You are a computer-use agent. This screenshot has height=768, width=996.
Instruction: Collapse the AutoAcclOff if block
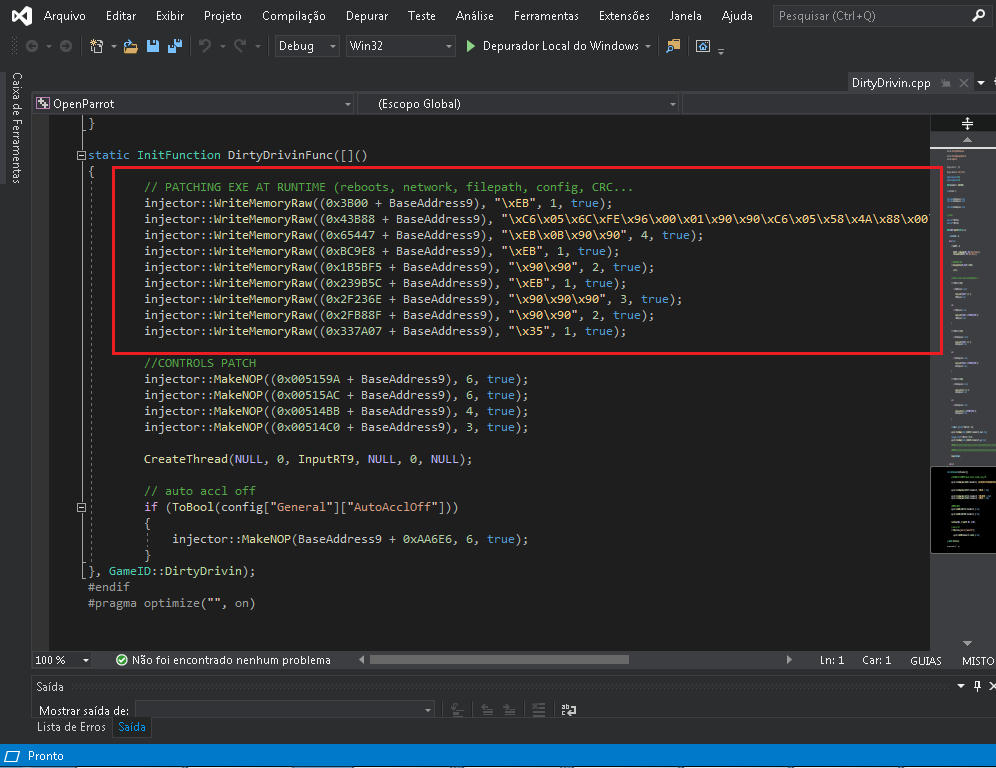[x=81, y=507]
